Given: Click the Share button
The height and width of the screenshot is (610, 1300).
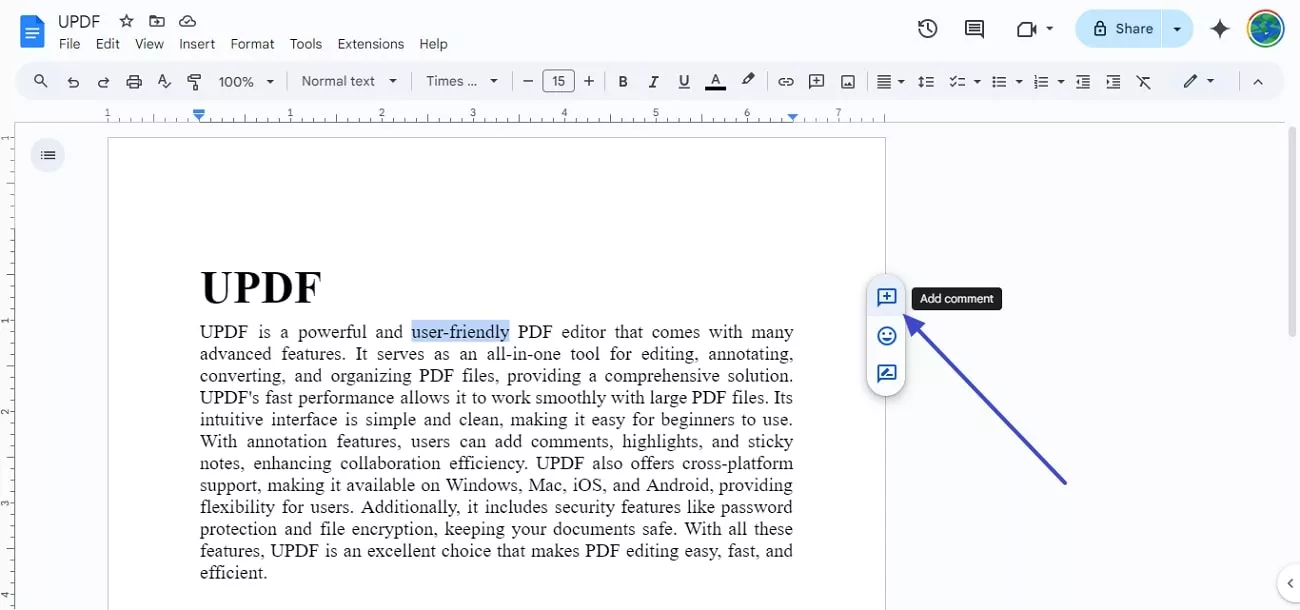Looking at the screenshot, I should point(1121,29).
